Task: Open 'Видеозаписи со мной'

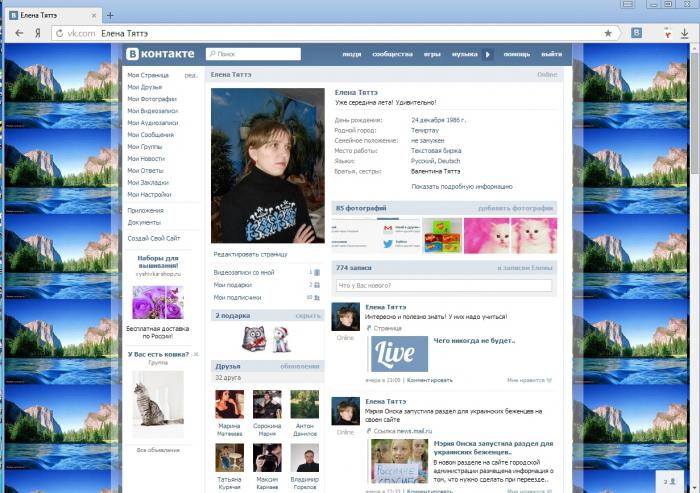Action: 244,272
